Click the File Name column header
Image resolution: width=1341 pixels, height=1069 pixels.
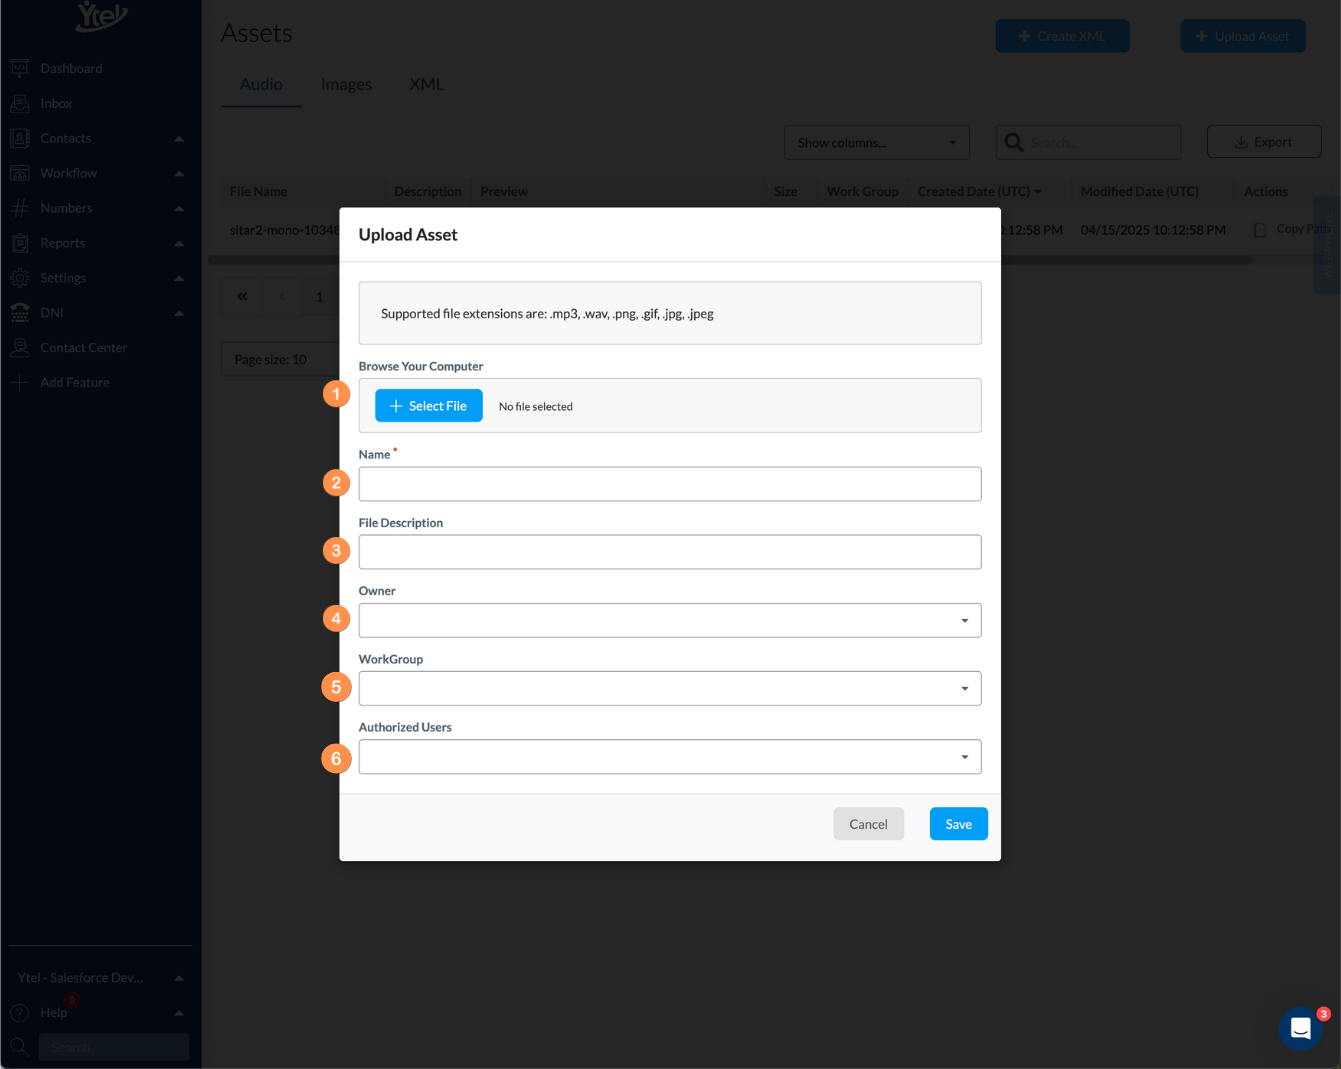click(x=258, y=191)
